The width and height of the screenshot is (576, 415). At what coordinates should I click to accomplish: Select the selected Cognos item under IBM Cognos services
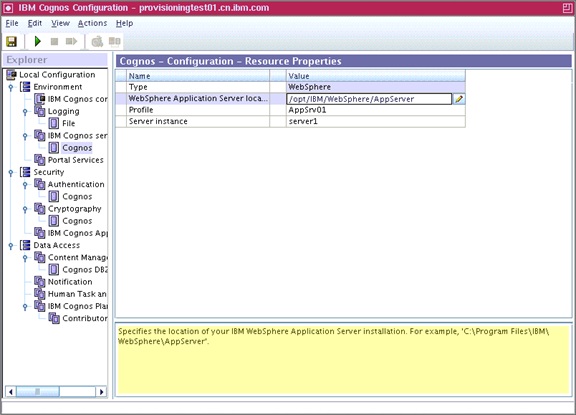pos(77,148)
